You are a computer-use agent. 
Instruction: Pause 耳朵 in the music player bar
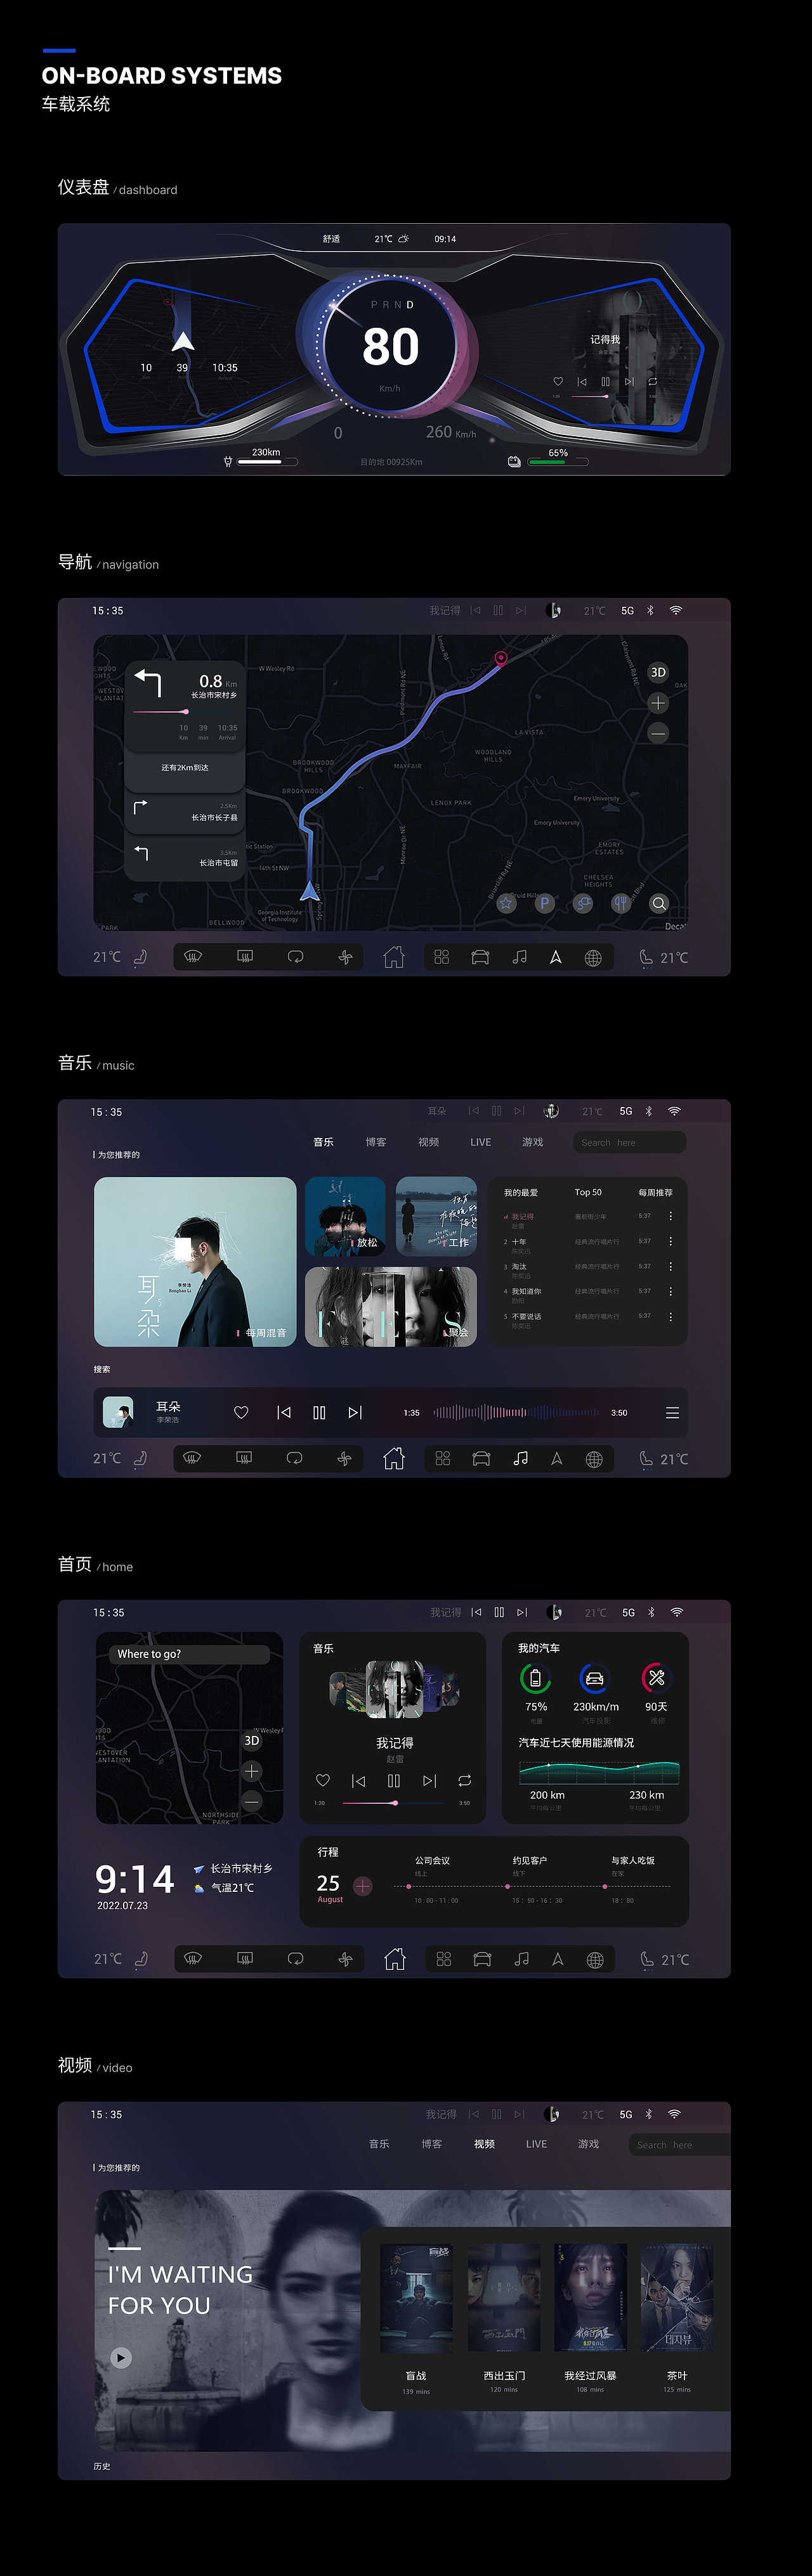point(319,1412)
